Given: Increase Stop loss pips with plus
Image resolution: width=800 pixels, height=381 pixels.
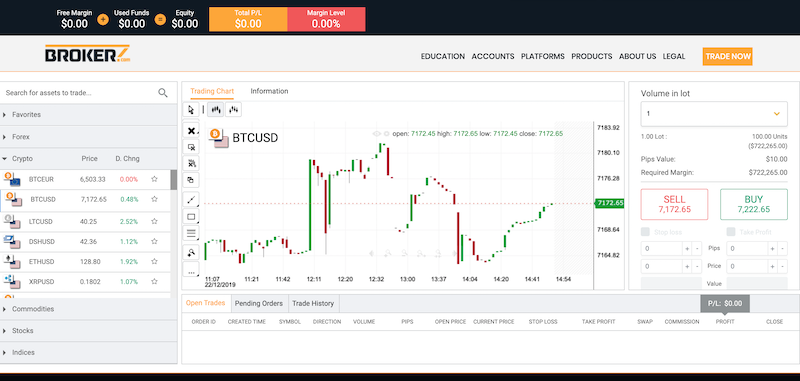Looking at the screenshot, I should pyautogui.click(x=687, y=249).
